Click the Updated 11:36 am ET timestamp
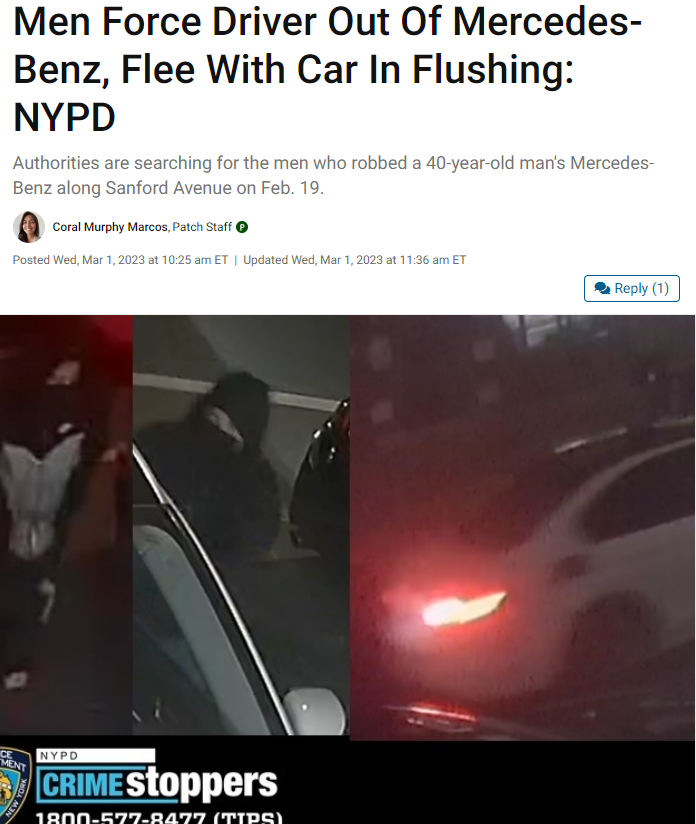Image resolution: width=696 pixels, height=824 pixels. [354, 260]
